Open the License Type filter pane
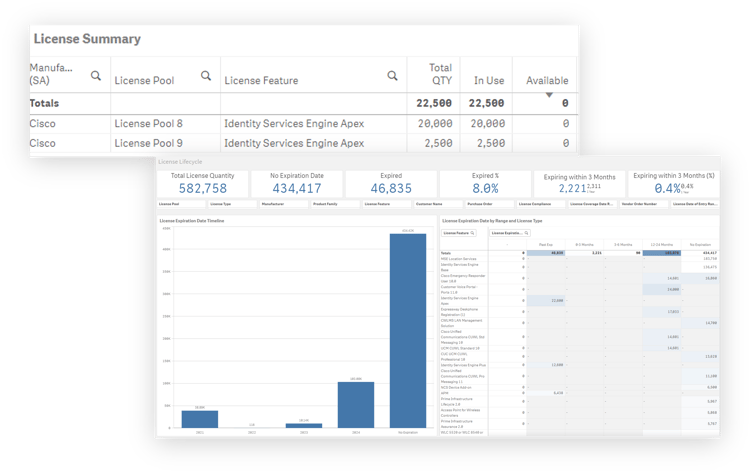The image size is (750, 472). tap(233, 204)
